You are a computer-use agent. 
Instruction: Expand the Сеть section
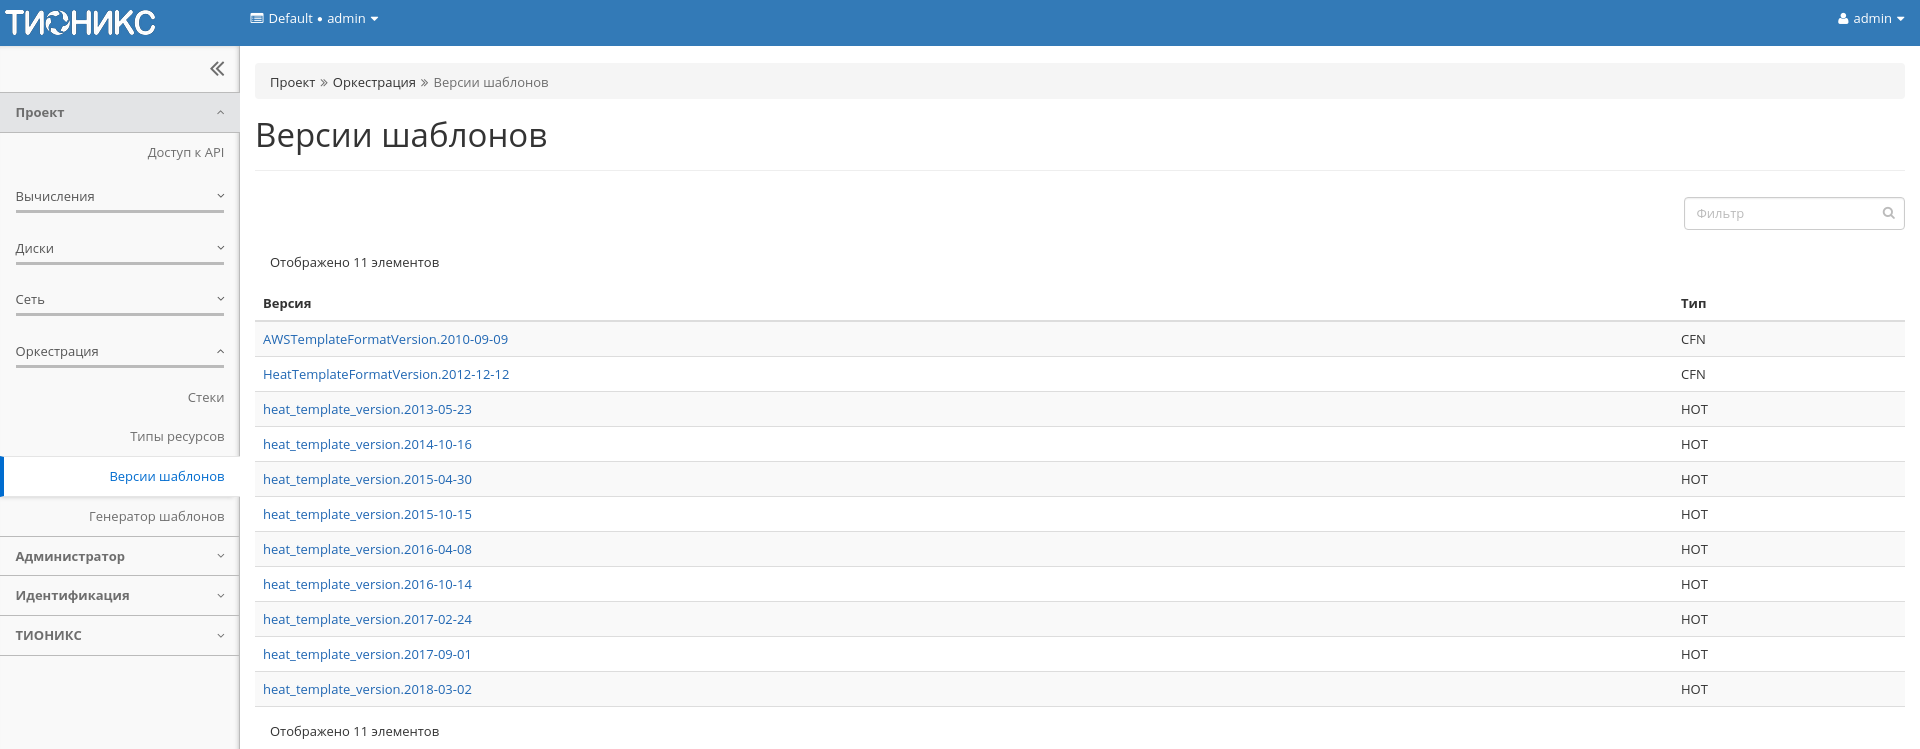click(x=119, y=300)
